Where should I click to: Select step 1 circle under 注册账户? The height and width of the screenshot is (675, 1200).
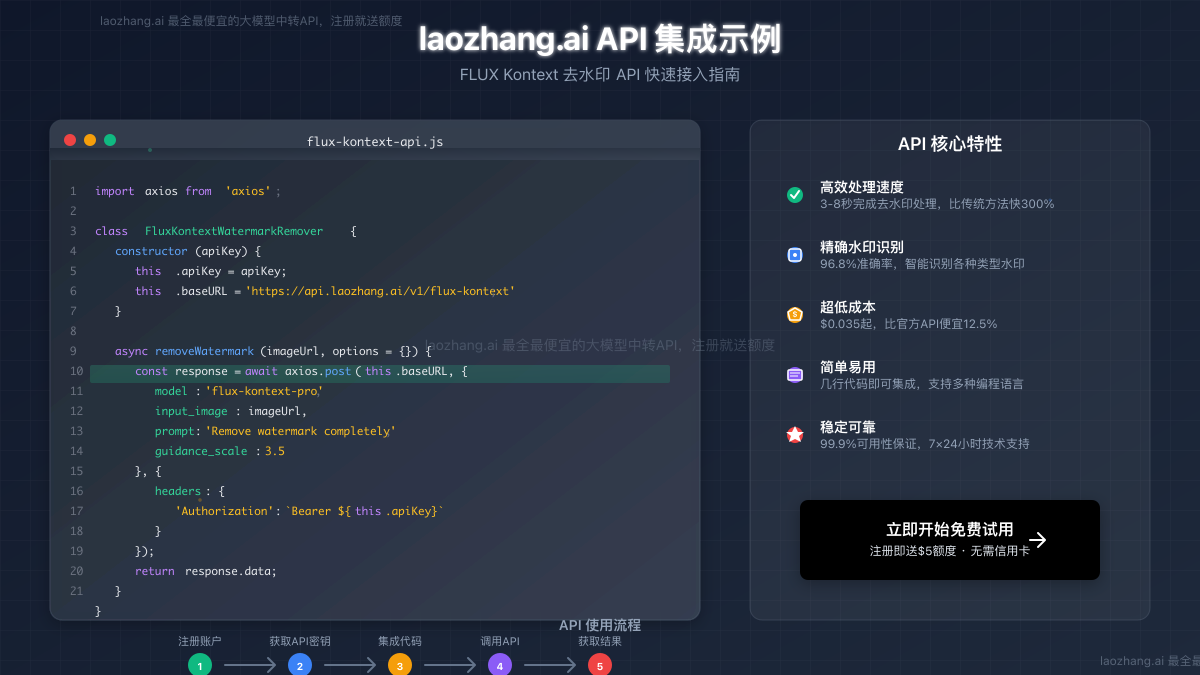[x=200, y=665]
